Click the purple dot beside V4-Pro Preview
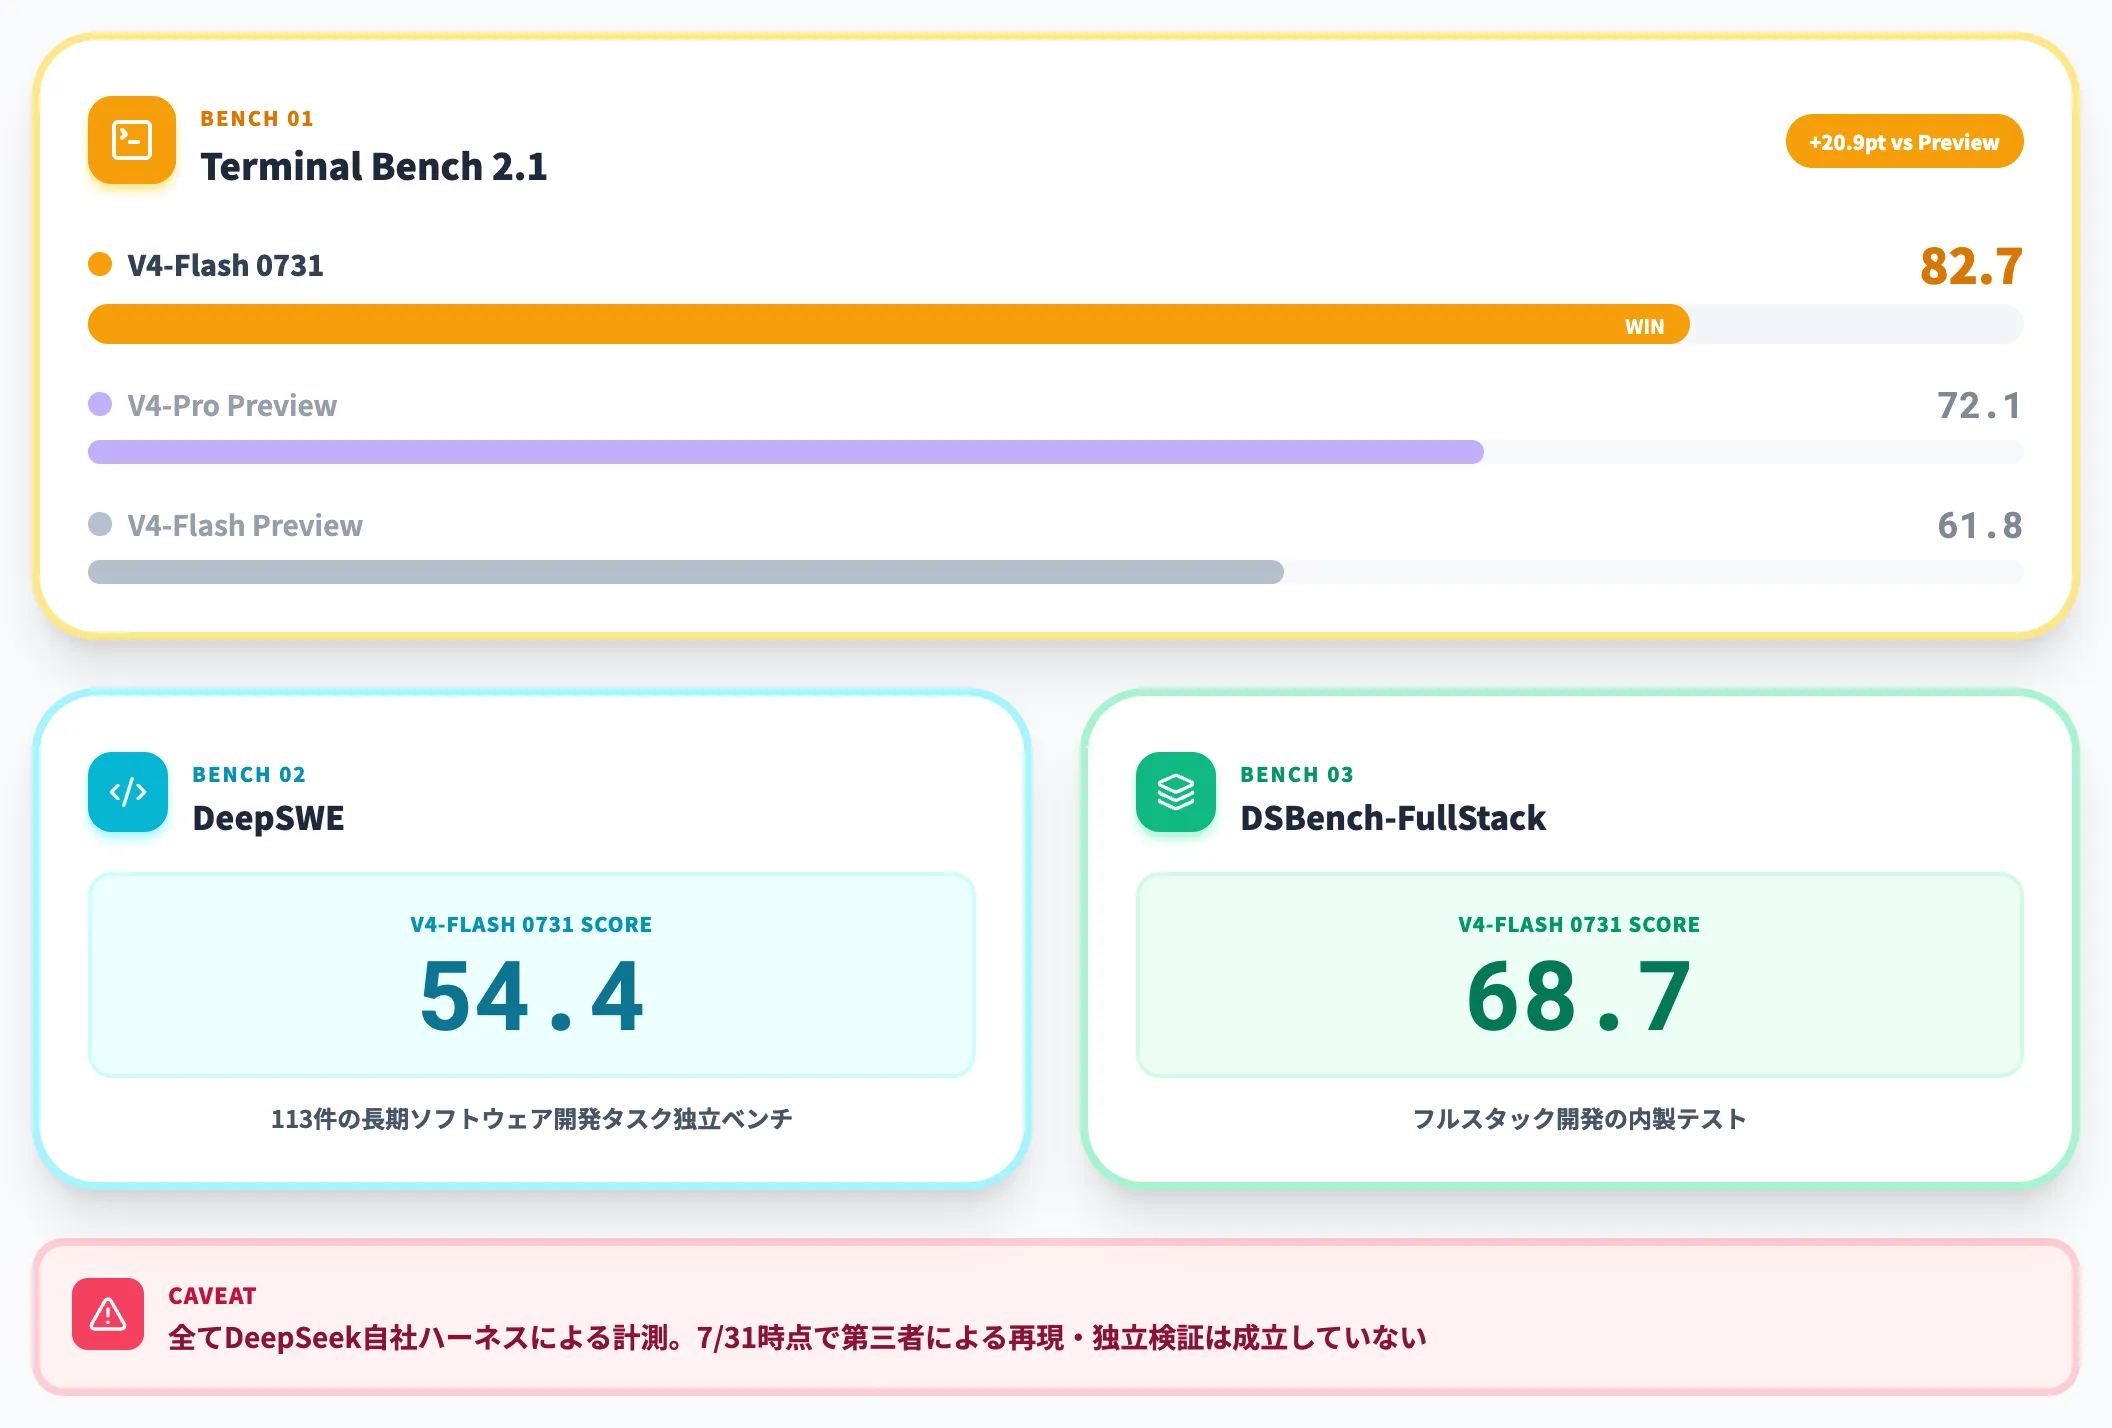 [x=100, y=404]
